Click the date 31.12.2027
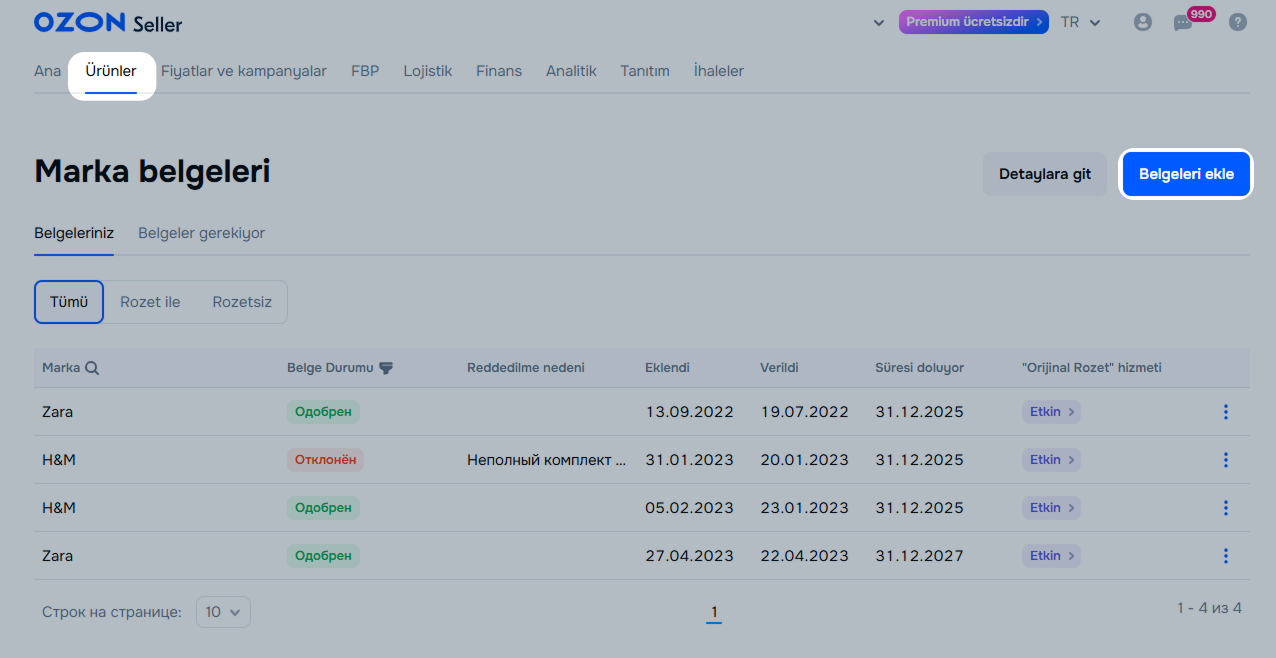The width and height of the screenshot is (1276, 658). click(x=919, y=556)
